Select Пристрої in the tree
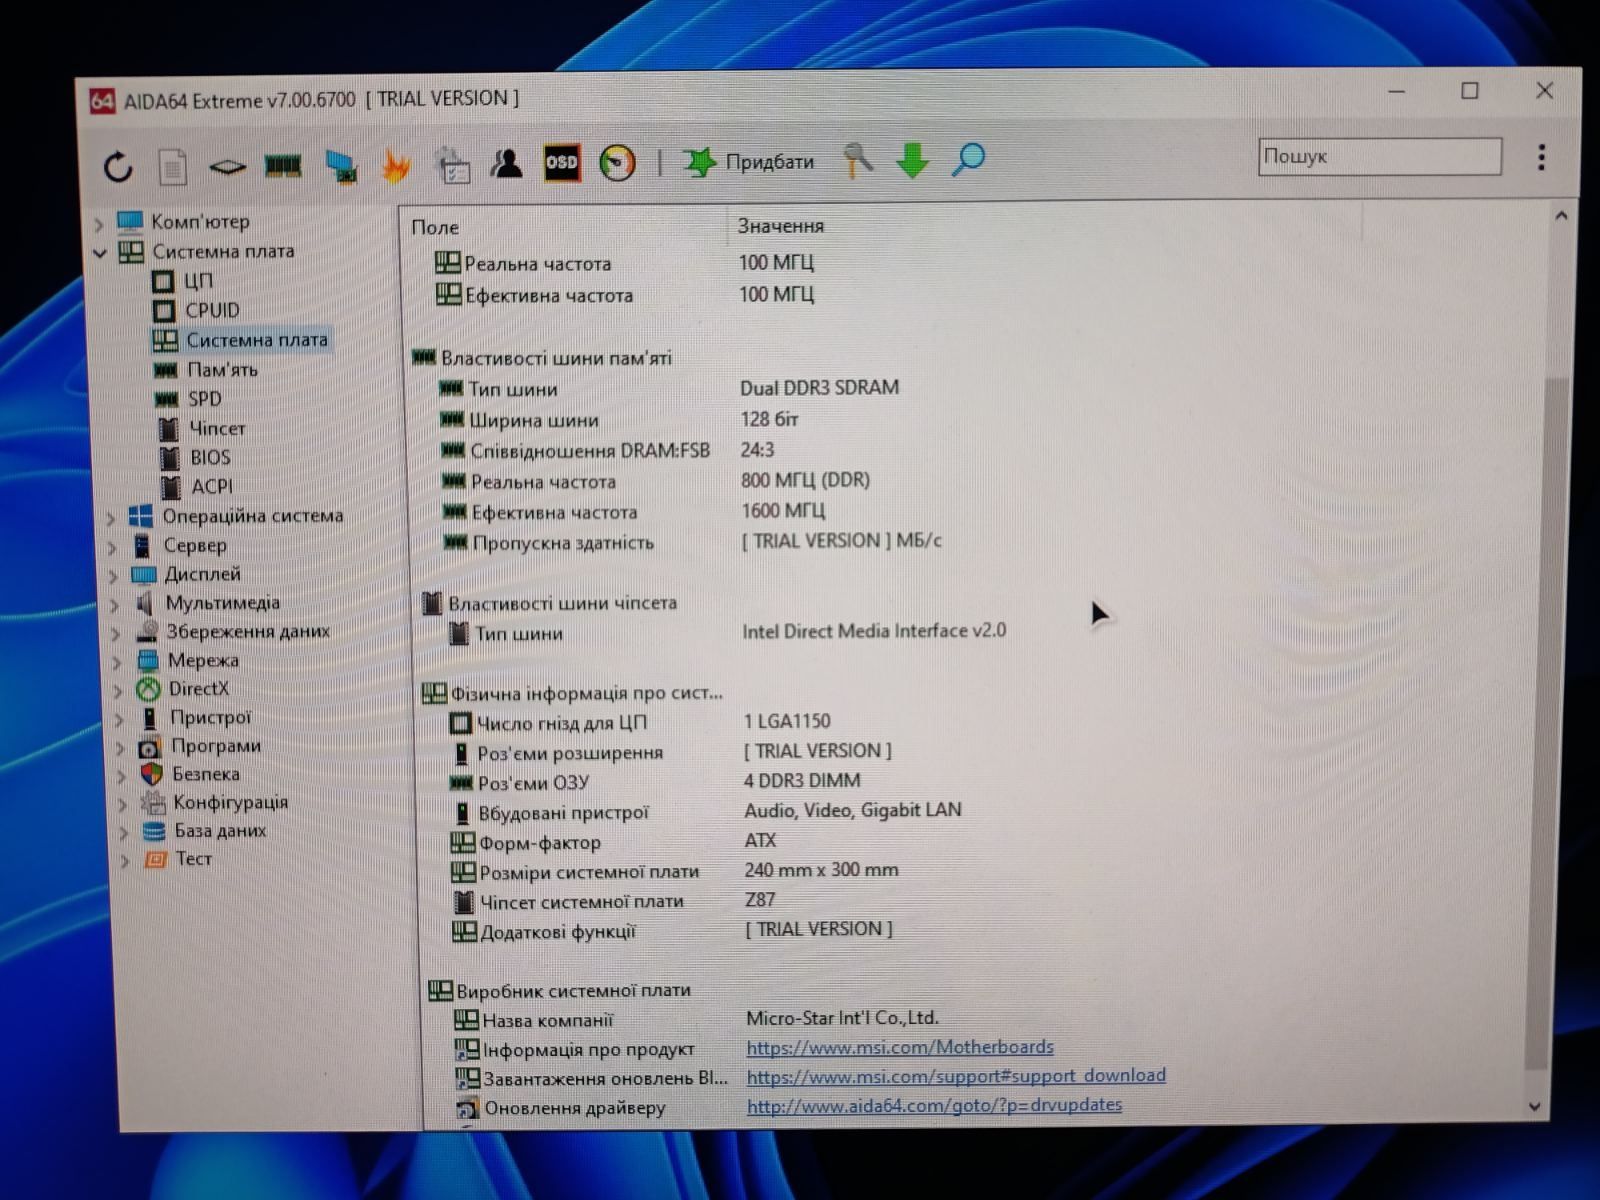This screenshot has height=1200, width=1600. tap(210, 717)
